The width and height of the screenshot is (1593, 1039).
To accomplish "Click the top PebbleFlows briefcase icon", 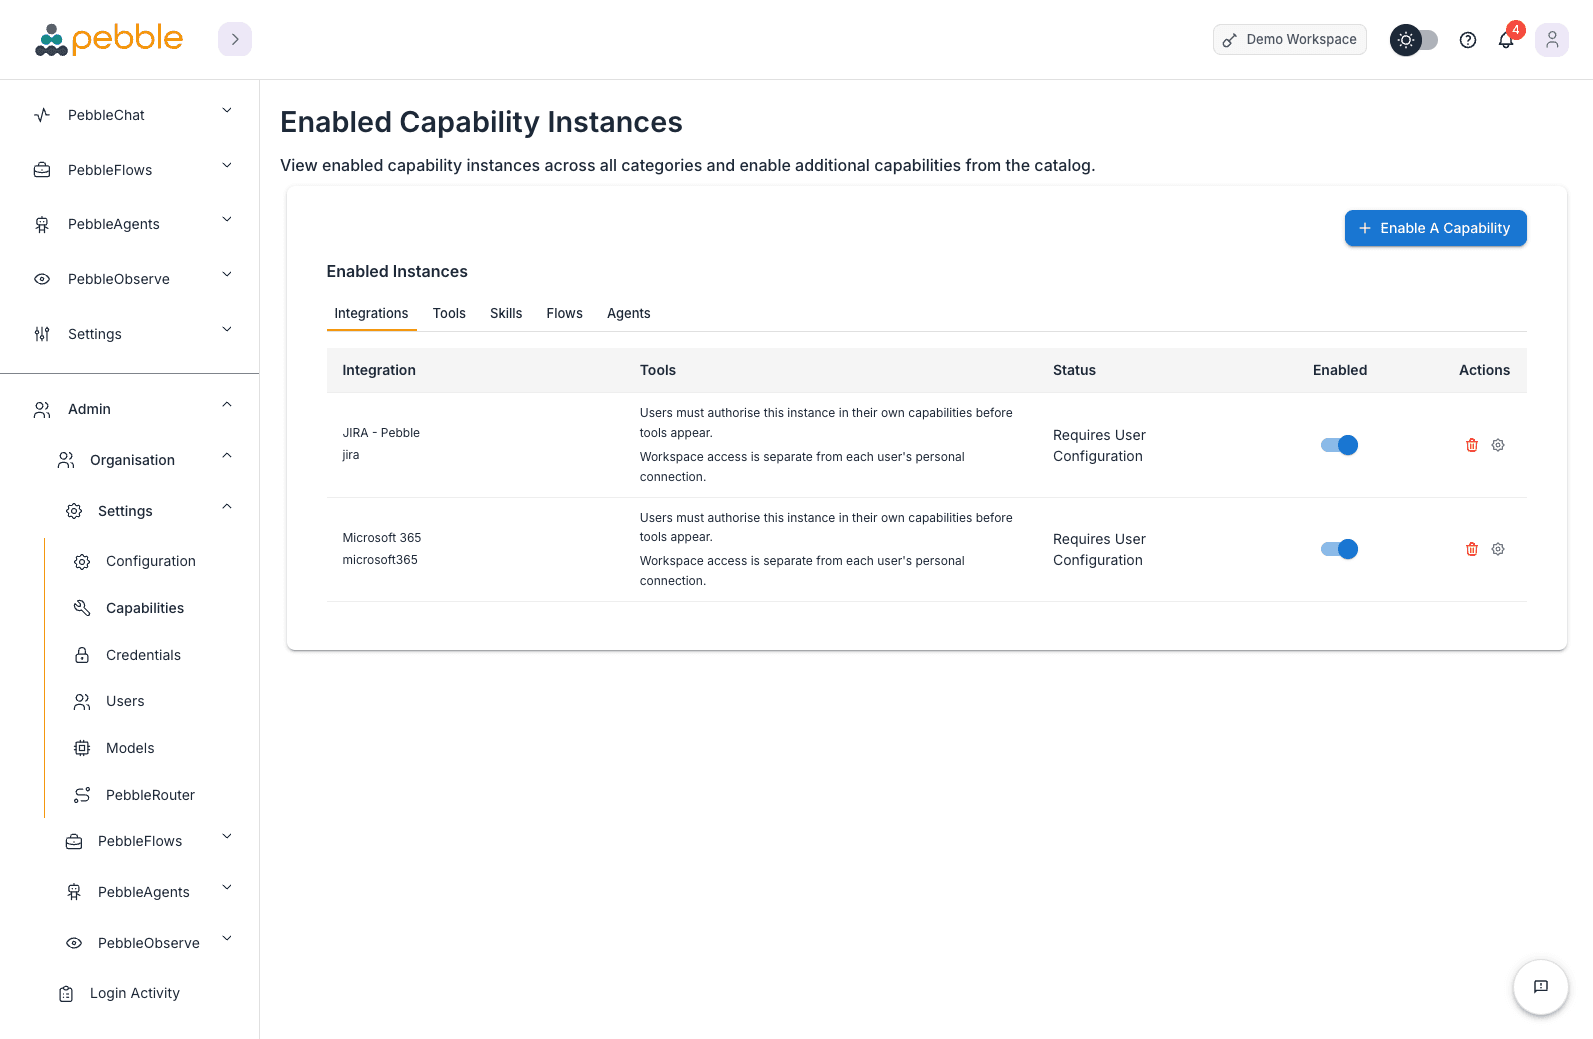I will pyautogui.click(x=42, y=170).
